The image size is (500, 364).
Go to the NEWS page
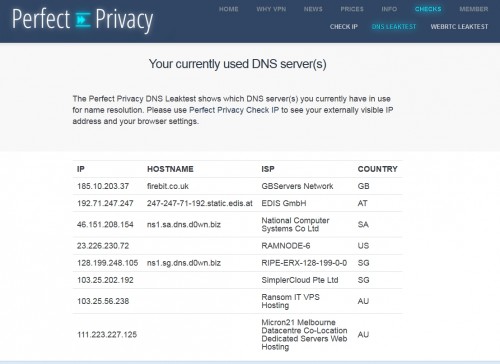[313, 9]
